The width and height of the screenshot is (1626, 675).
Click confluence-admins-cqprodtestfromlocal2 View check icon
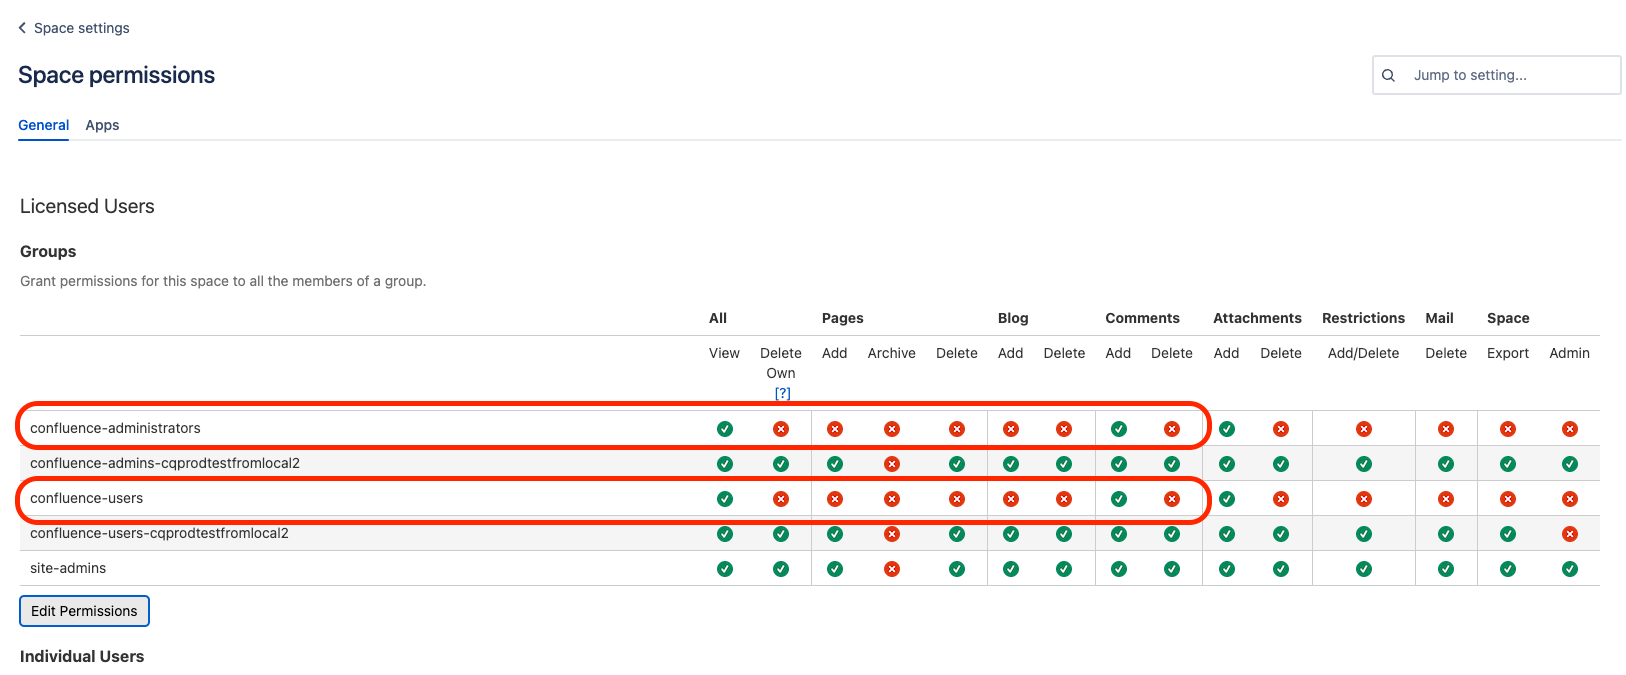click(x=725, y=464)
